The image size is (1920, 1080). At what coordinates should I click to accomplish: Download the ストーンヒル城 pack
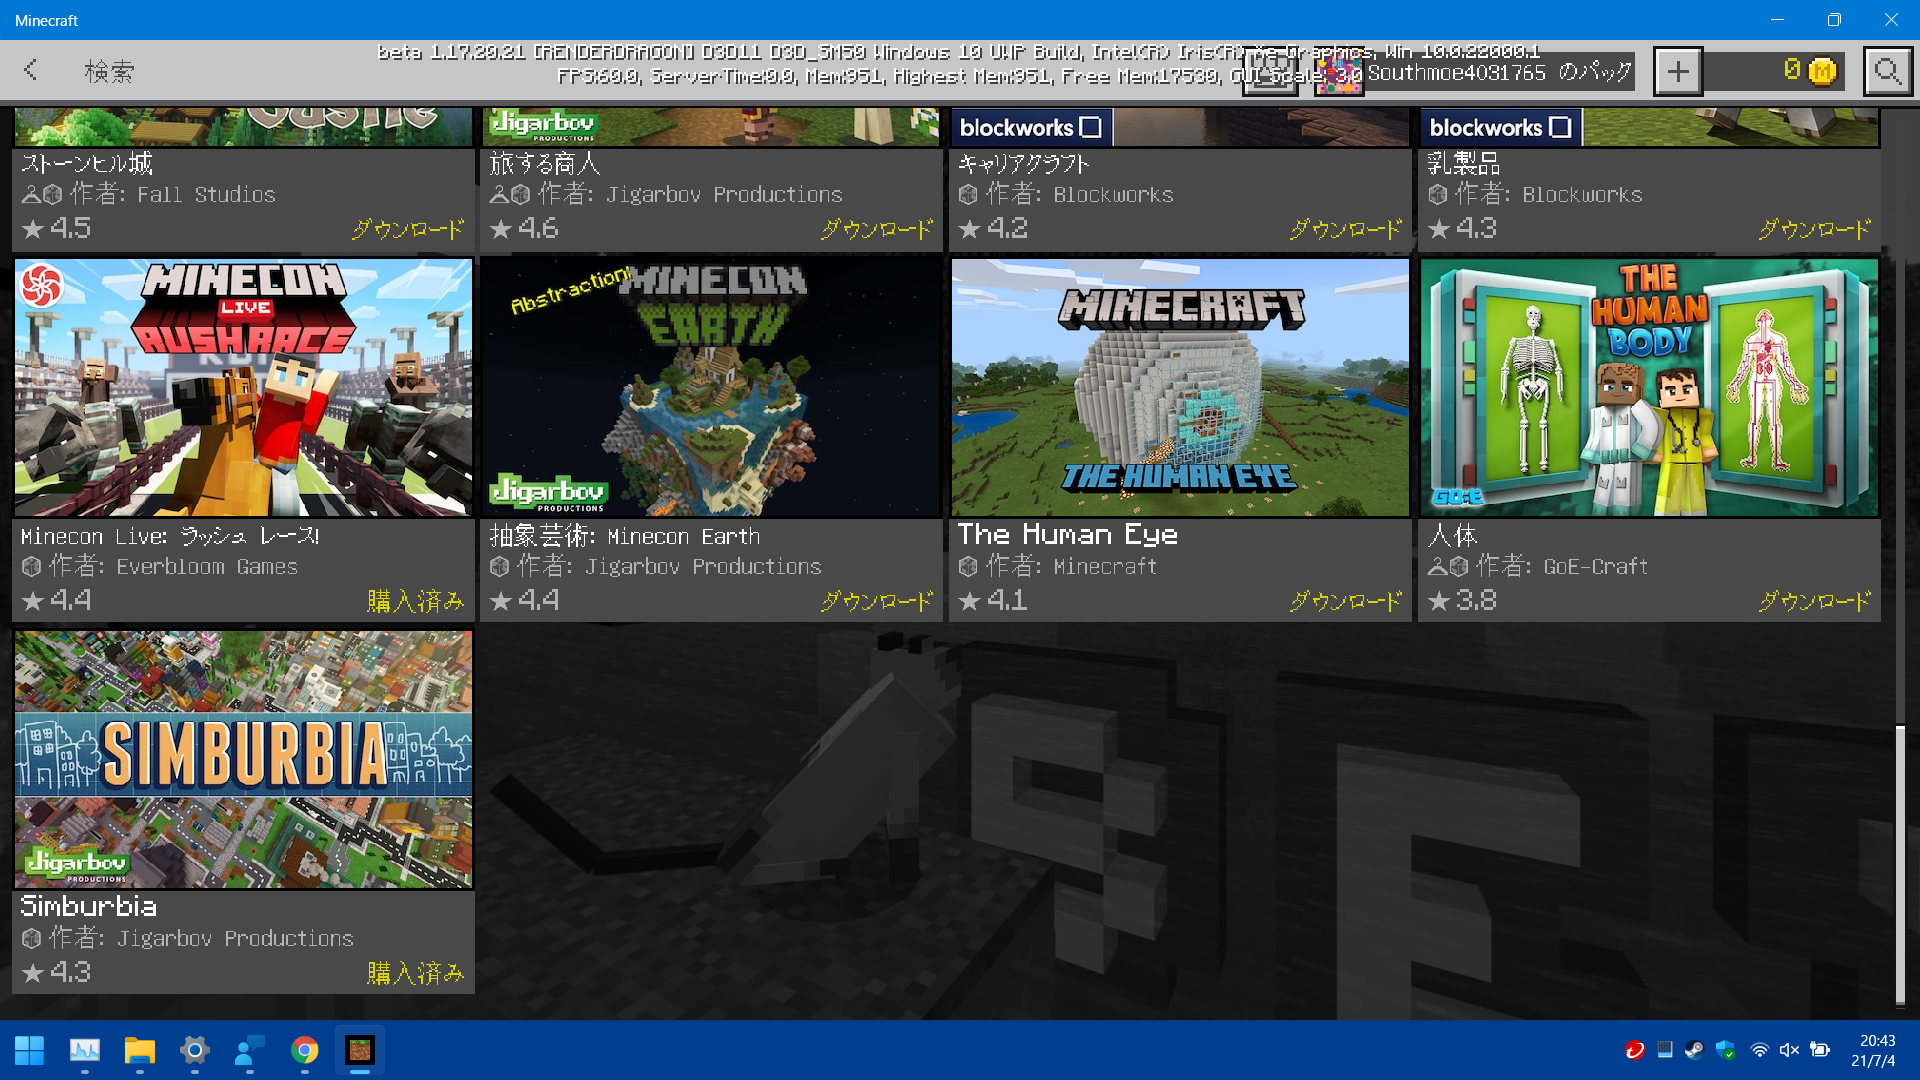click(x=407, y=229)
